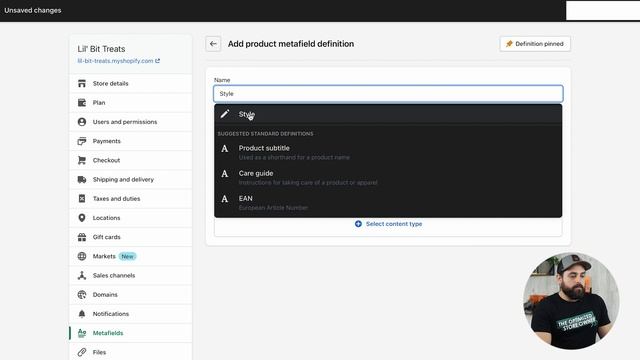Click the Plan icon in sidebar
Viewport: 640px width, 360px height.
pyautogui.click(x=82, y=102)
